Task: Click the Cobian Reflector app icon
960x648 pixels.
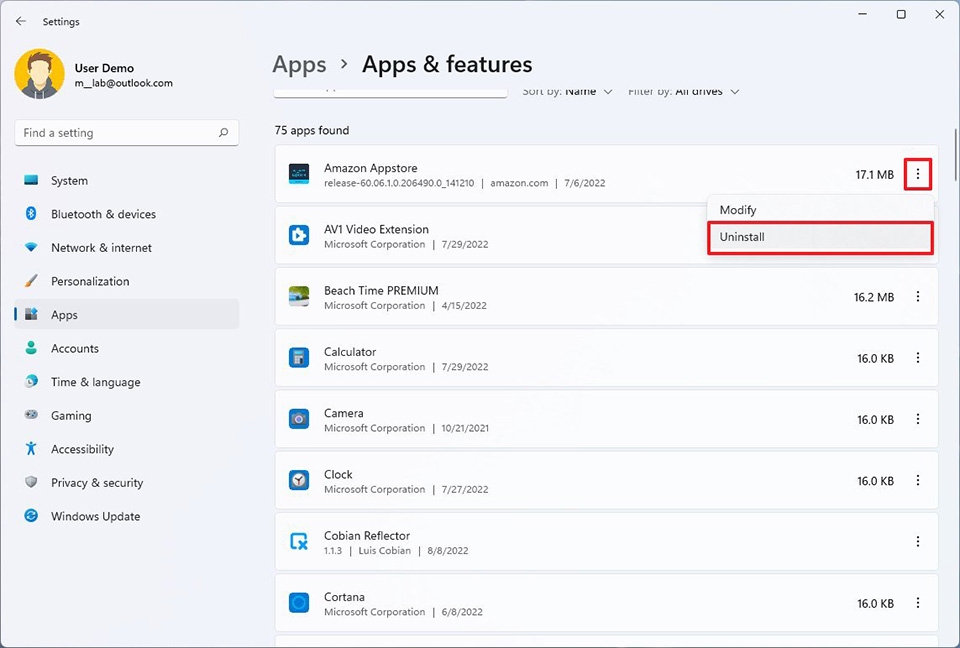Action: [298, 541]
